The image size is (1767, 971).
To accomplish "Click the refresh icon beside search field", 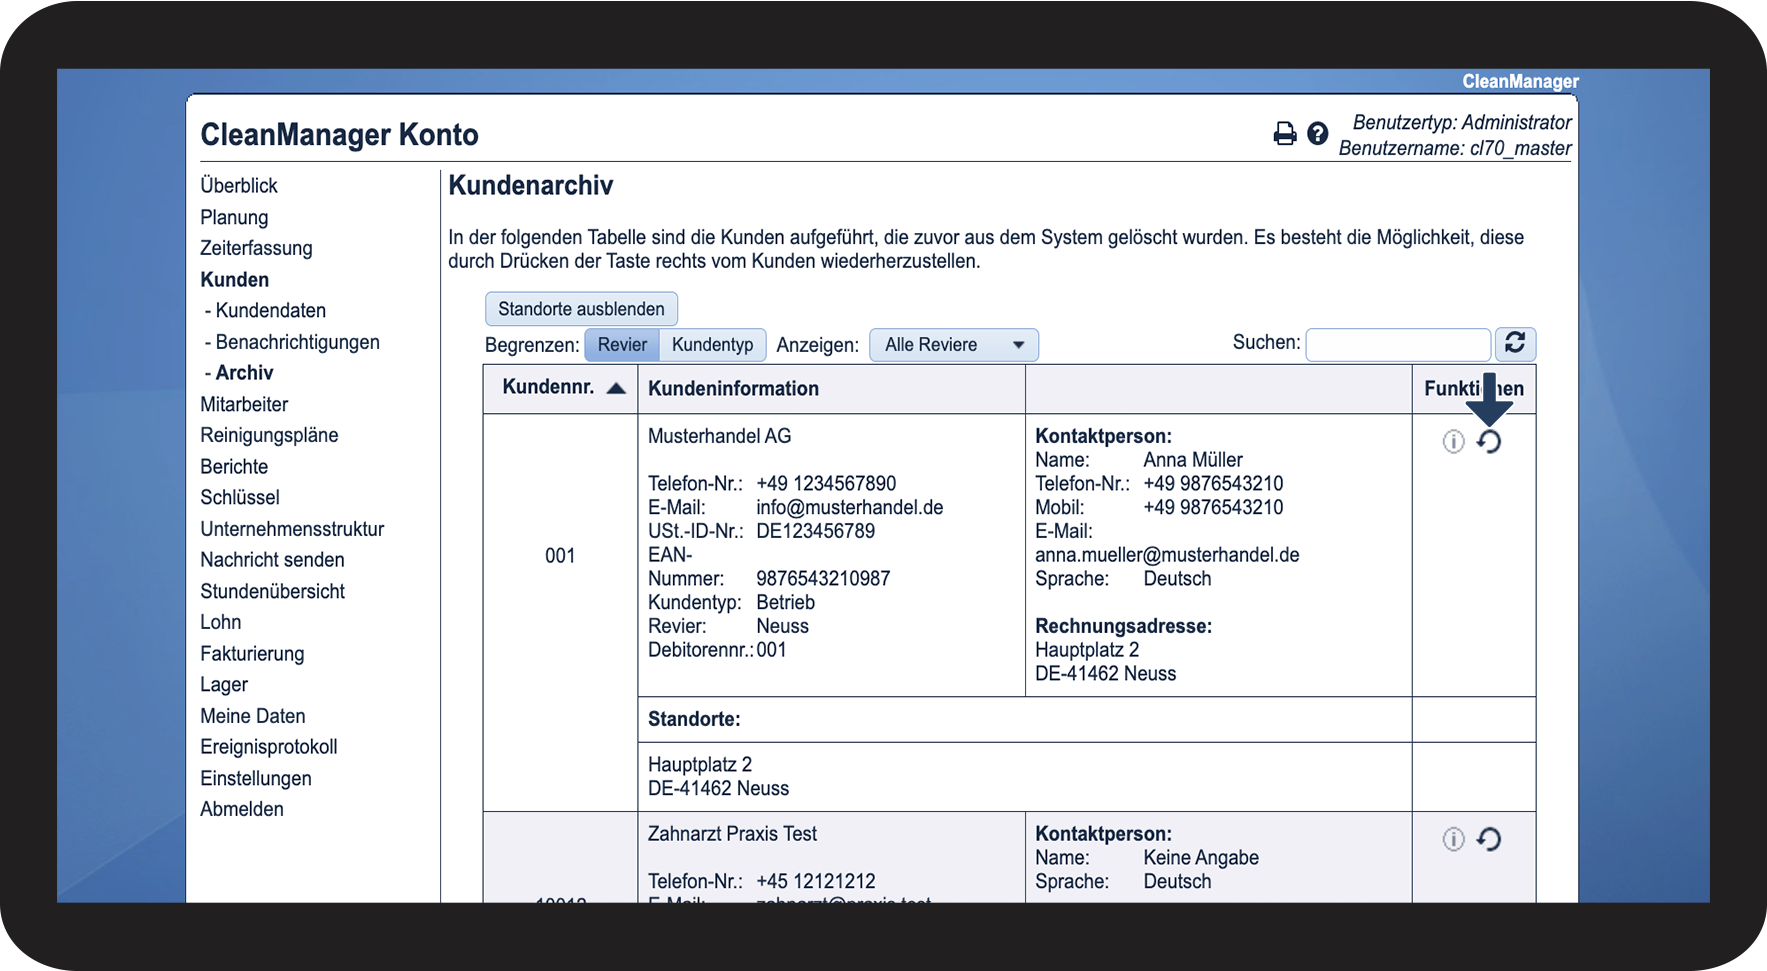I will [x=1515, y=344].
